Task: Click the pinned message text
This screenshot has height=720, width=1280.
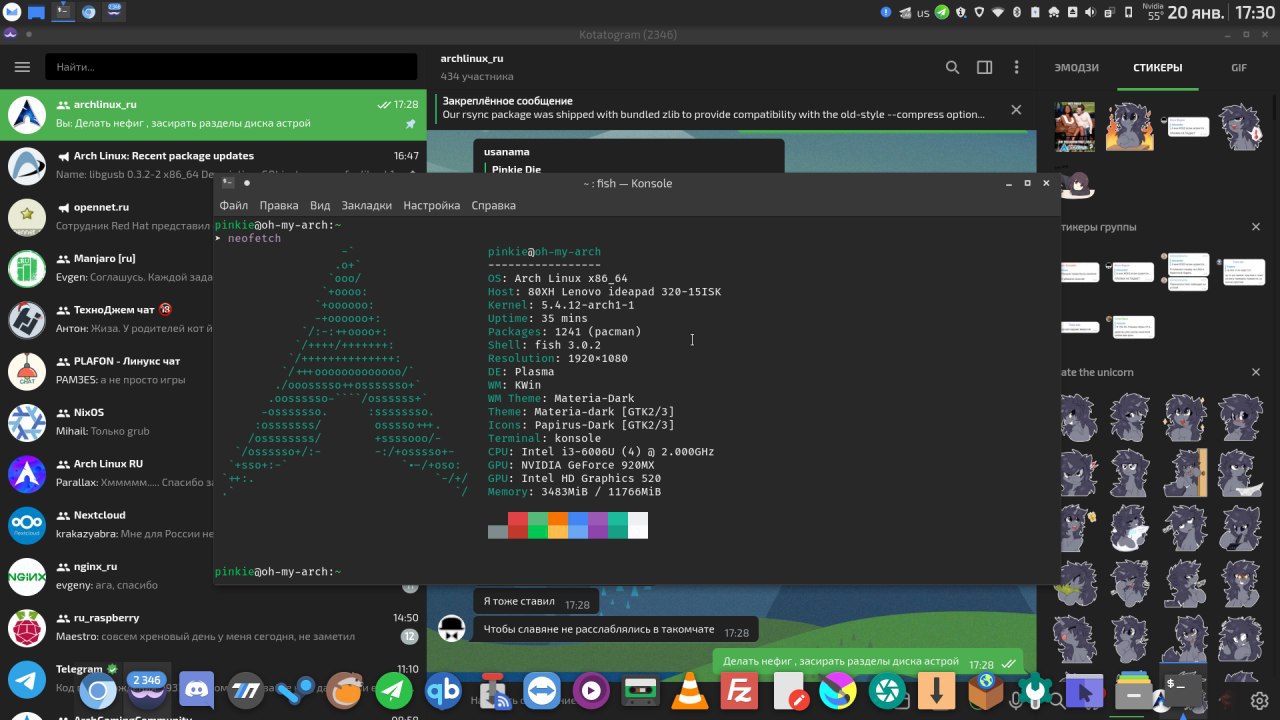Action: pos(713,114)
